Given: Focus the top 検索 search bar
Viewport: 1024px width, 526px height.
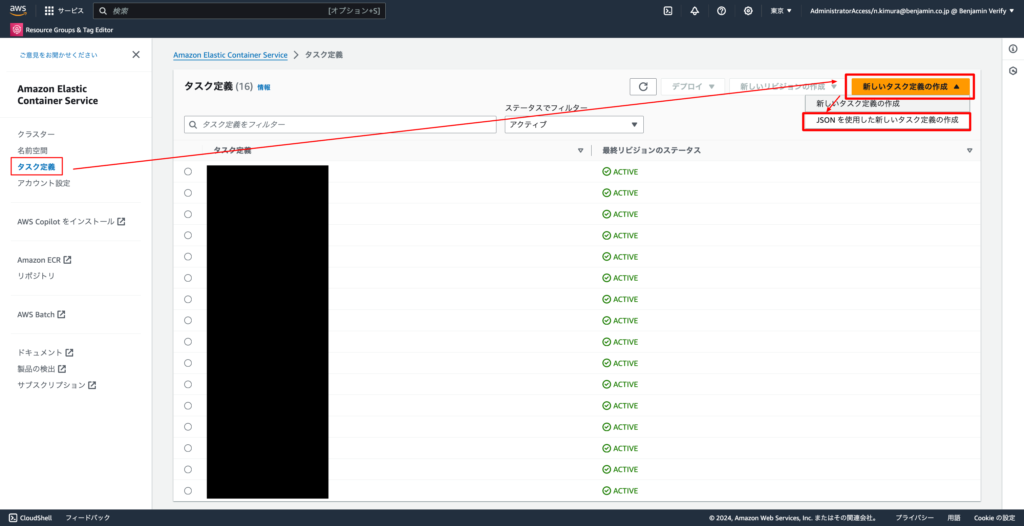Looking at the screenshot, I should (239, 11).
